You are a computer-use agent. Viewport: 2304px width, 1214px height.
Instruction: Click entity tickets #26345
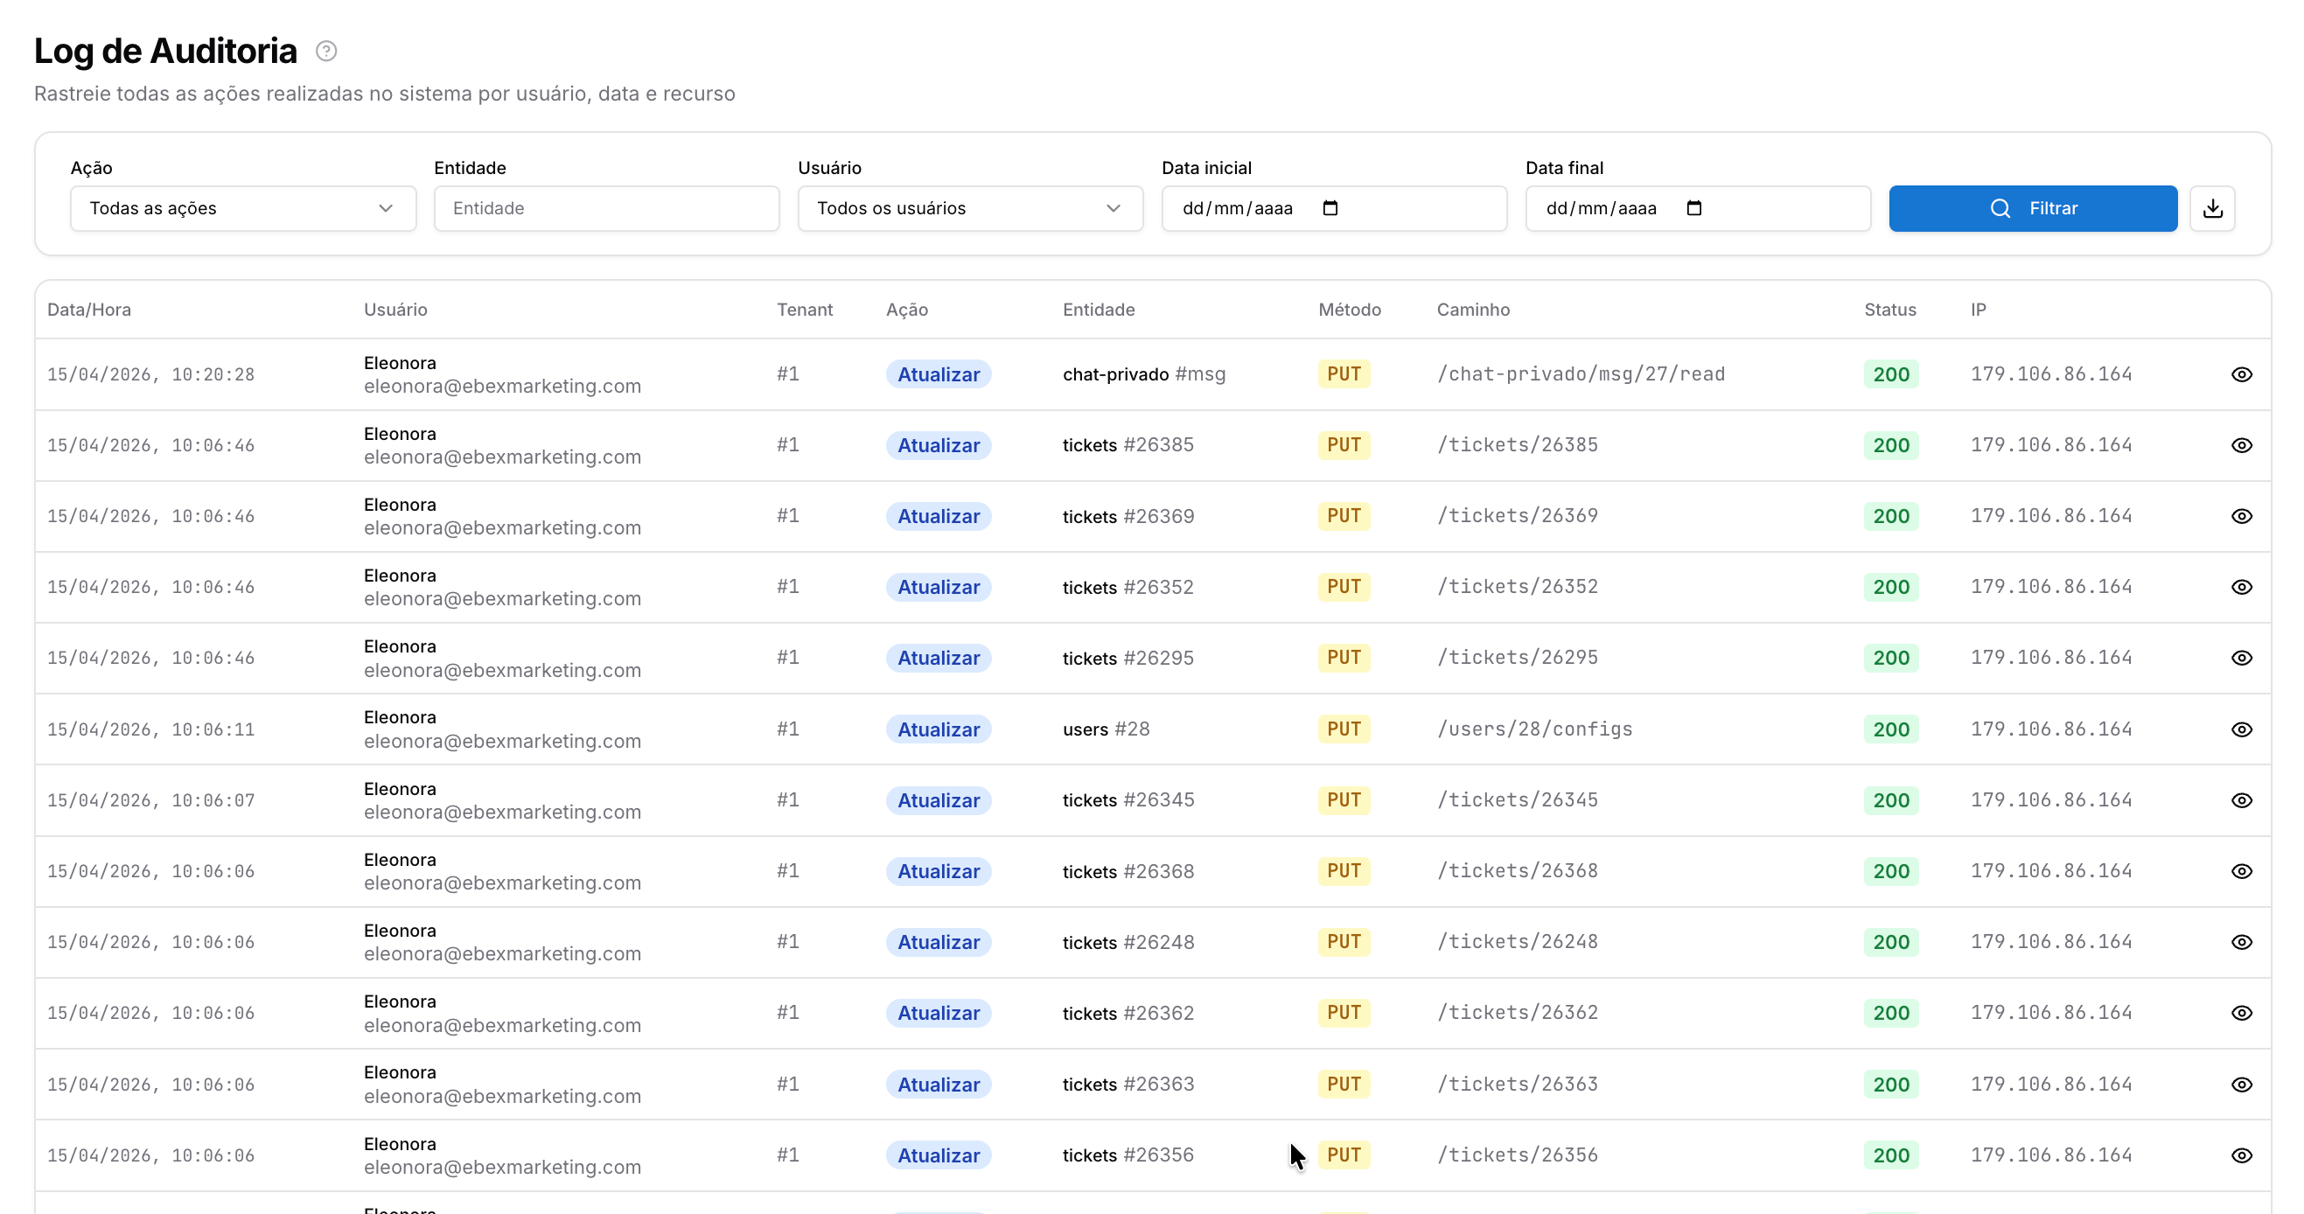point(1128,800)
